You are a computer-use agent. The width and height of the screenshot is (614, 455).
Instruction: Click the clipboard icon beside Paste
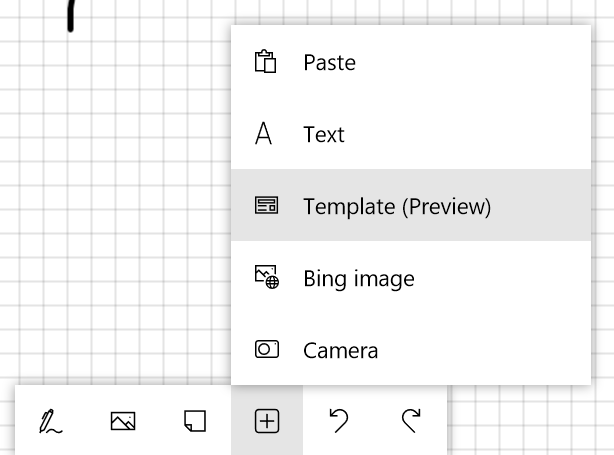pyautogui.click(x=265, y=62)
